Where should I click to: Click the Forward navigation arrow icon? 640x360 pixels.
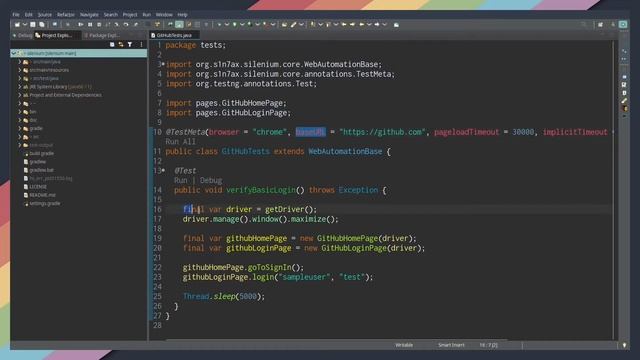[377, 24]
